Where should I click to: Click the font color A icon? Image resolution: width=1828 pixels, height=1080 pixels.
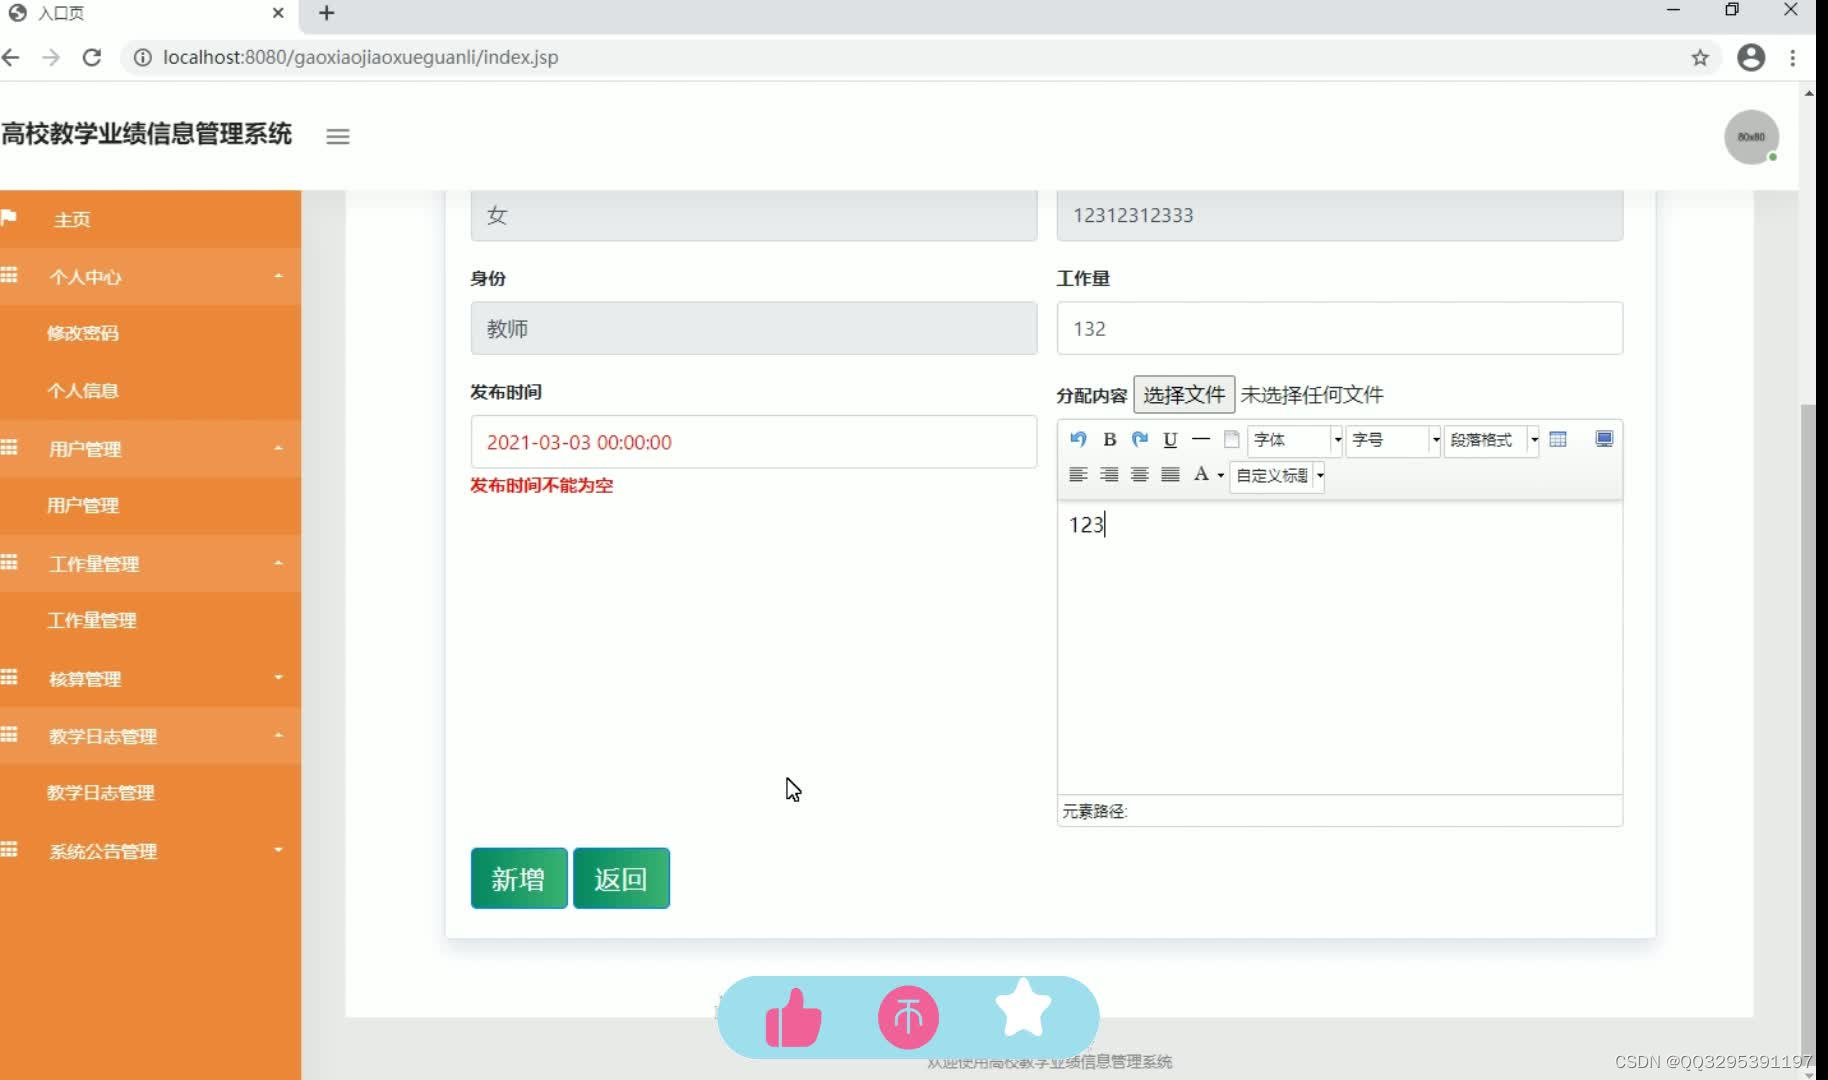click(x=1201, y=474)
